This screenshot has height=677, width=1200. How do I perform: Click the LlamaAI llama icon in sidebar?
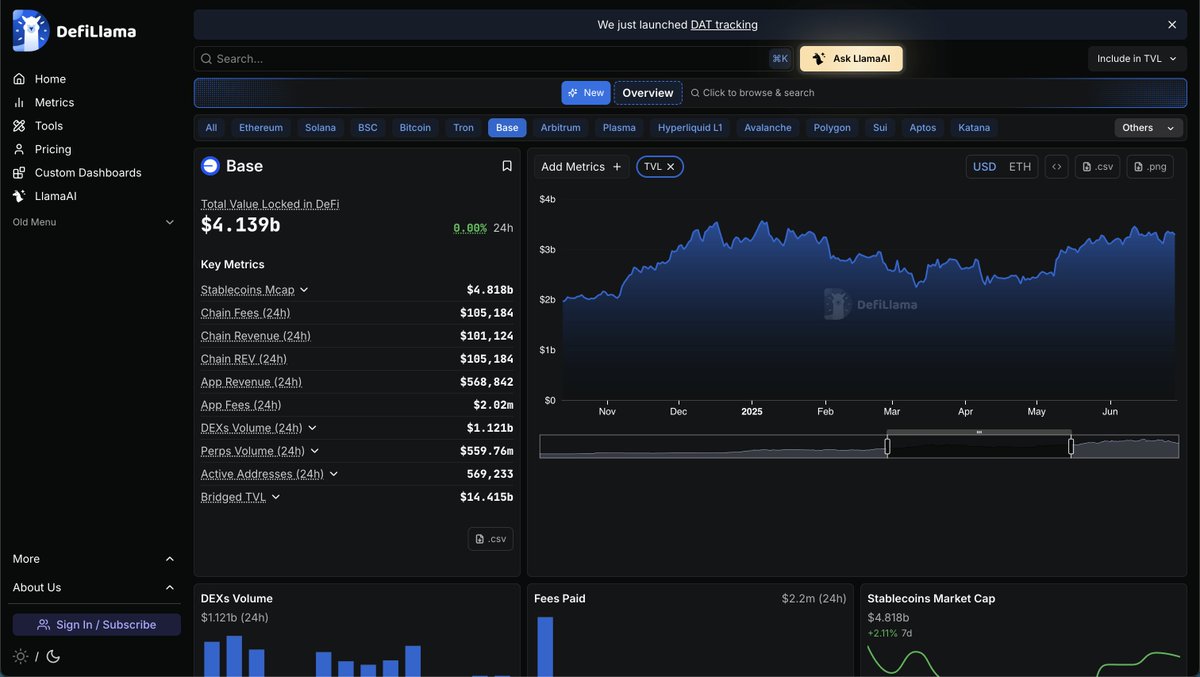(x=20, y=195)
